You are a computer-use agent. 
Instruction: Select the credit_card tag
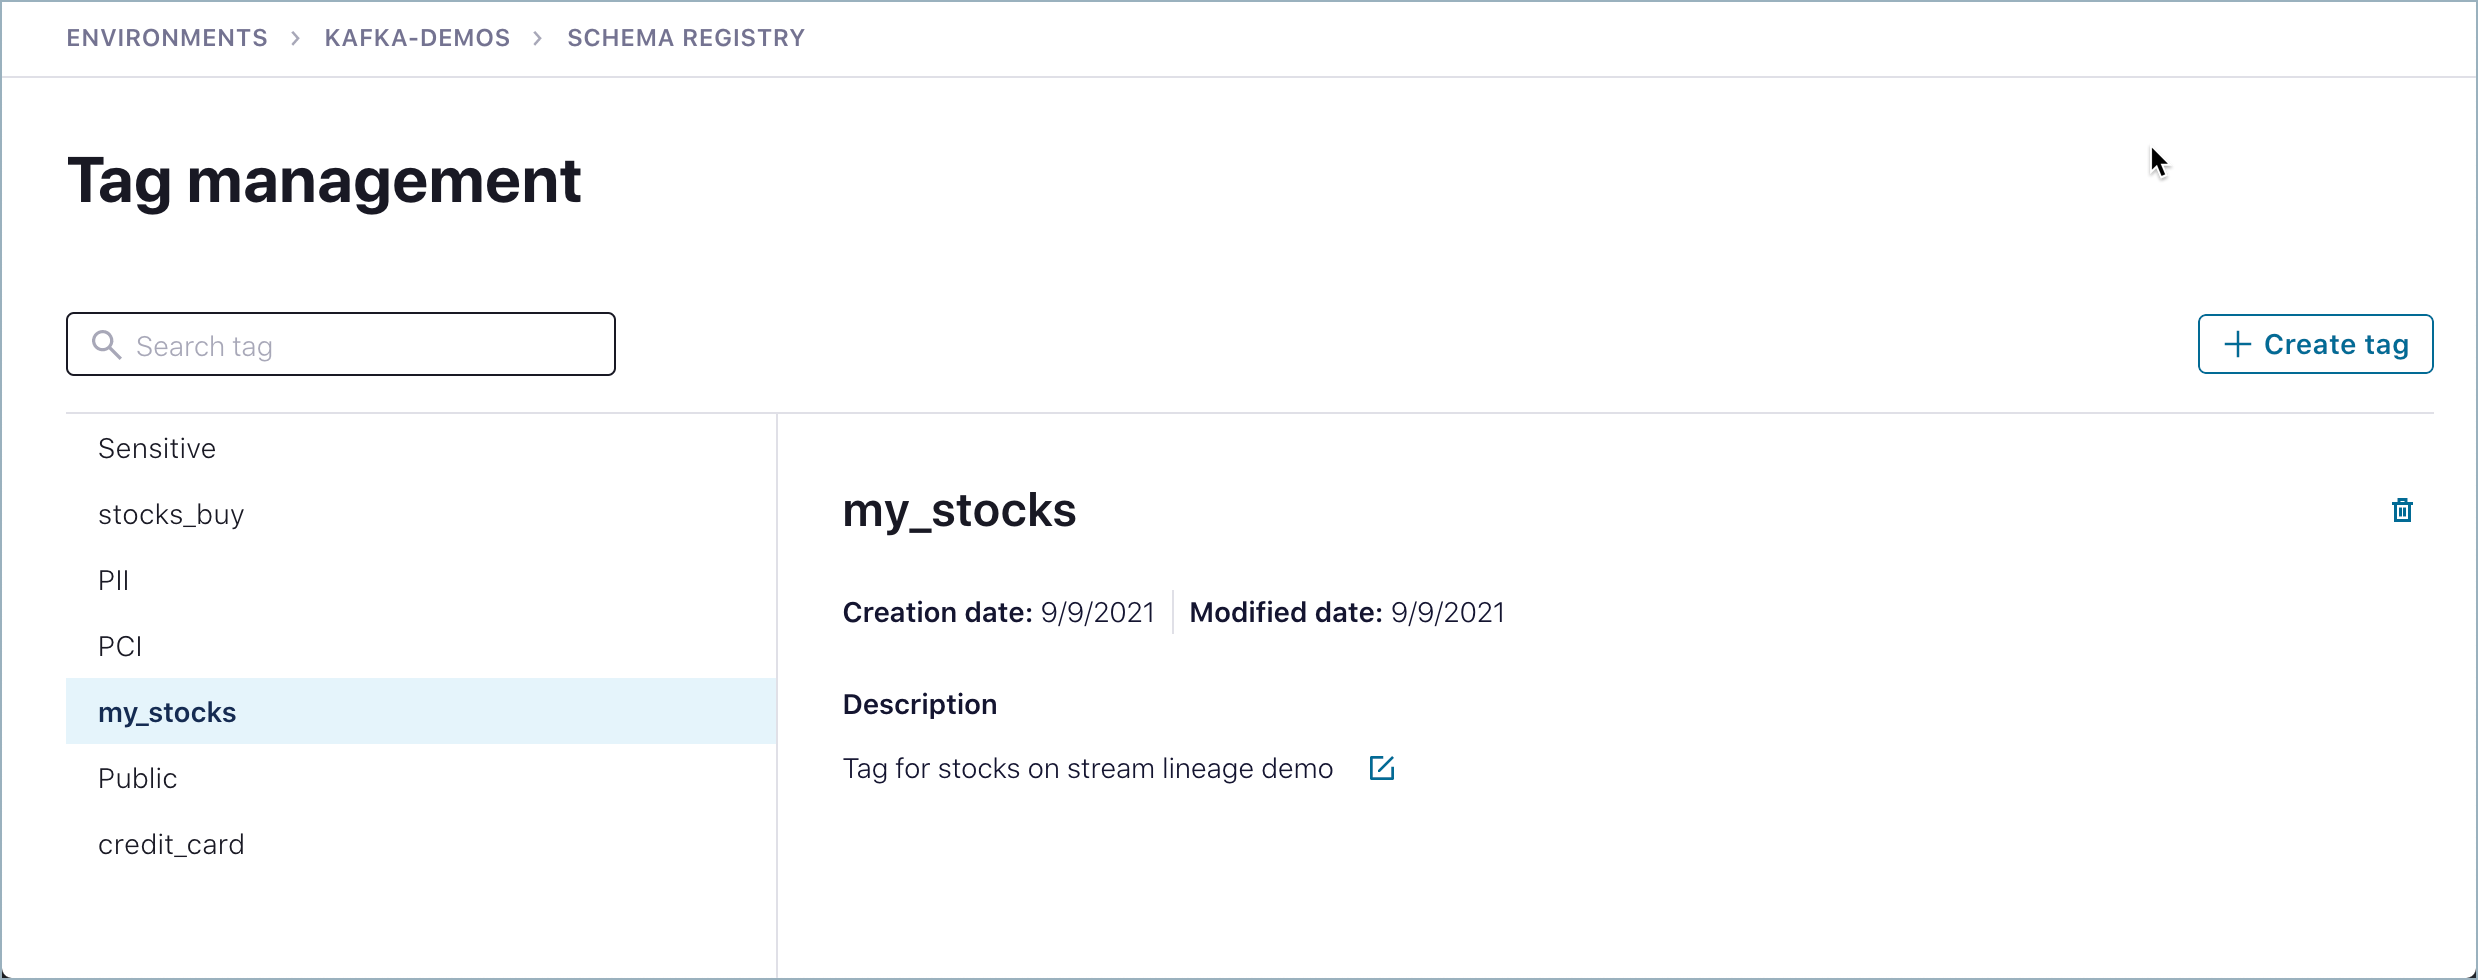click(x=171, y=844)
